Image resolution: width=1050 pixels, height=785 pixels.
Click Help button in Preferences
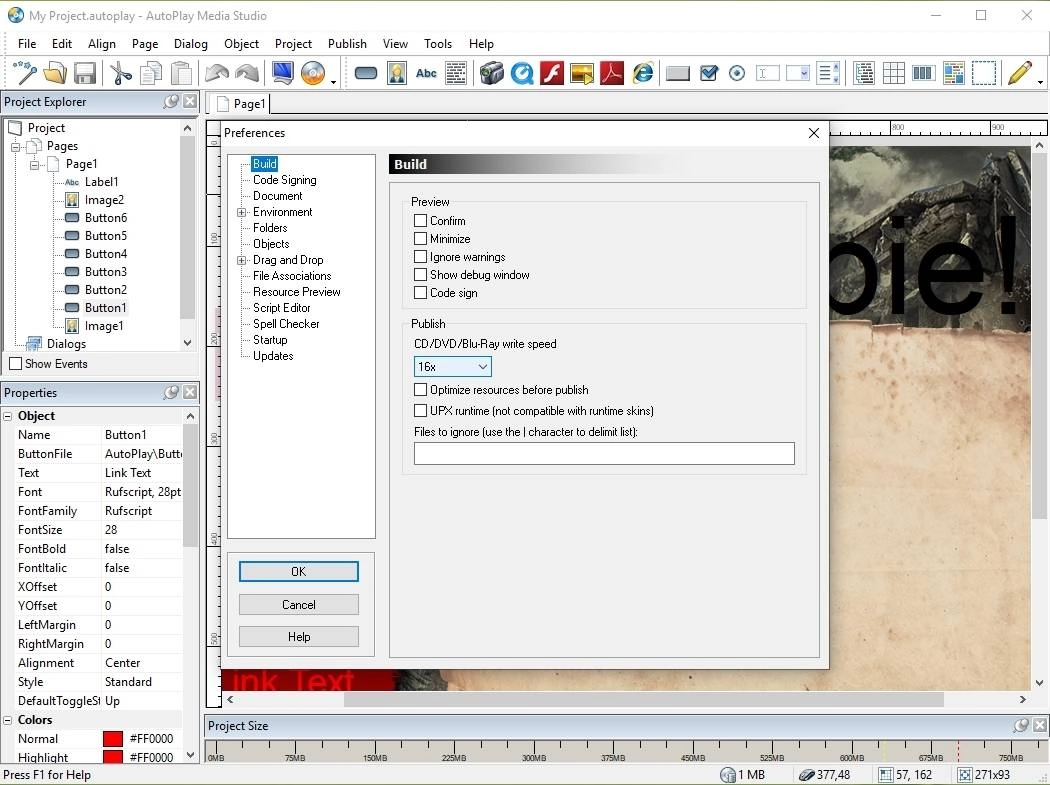tap(299, 636)
